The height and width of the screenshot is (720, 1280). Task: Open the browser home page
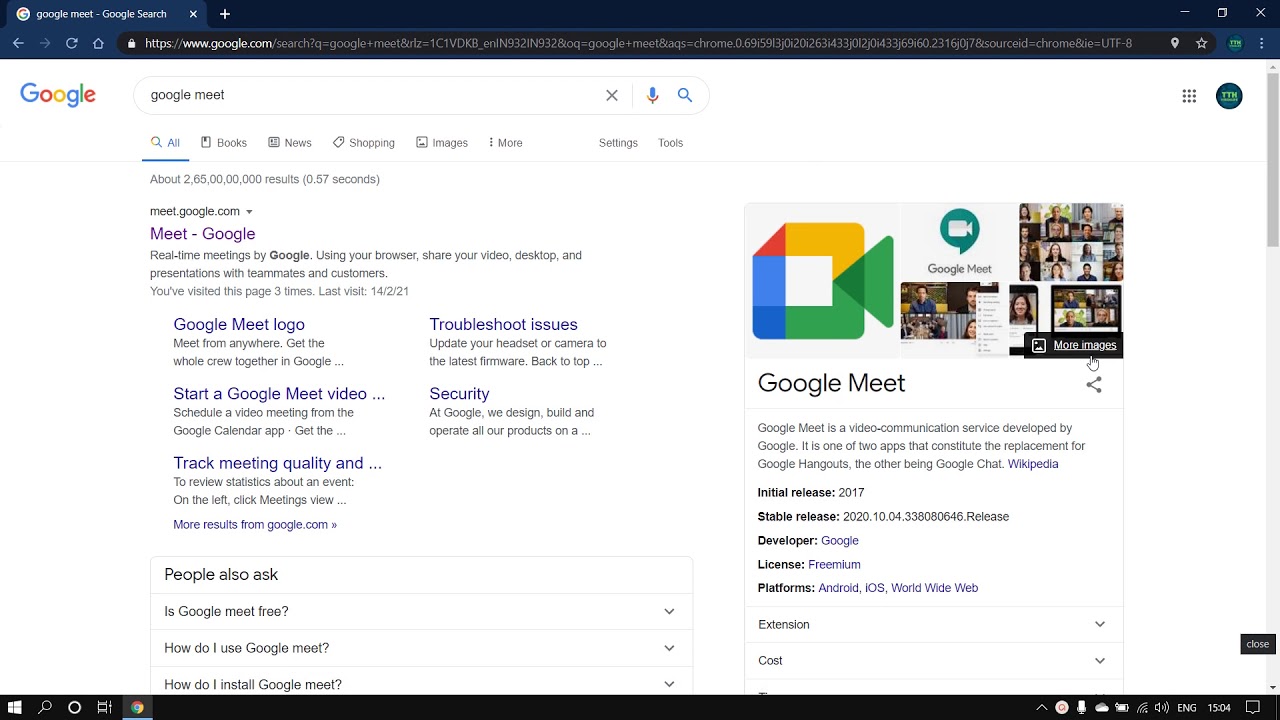pyautogui.click(x=98, y=43)
